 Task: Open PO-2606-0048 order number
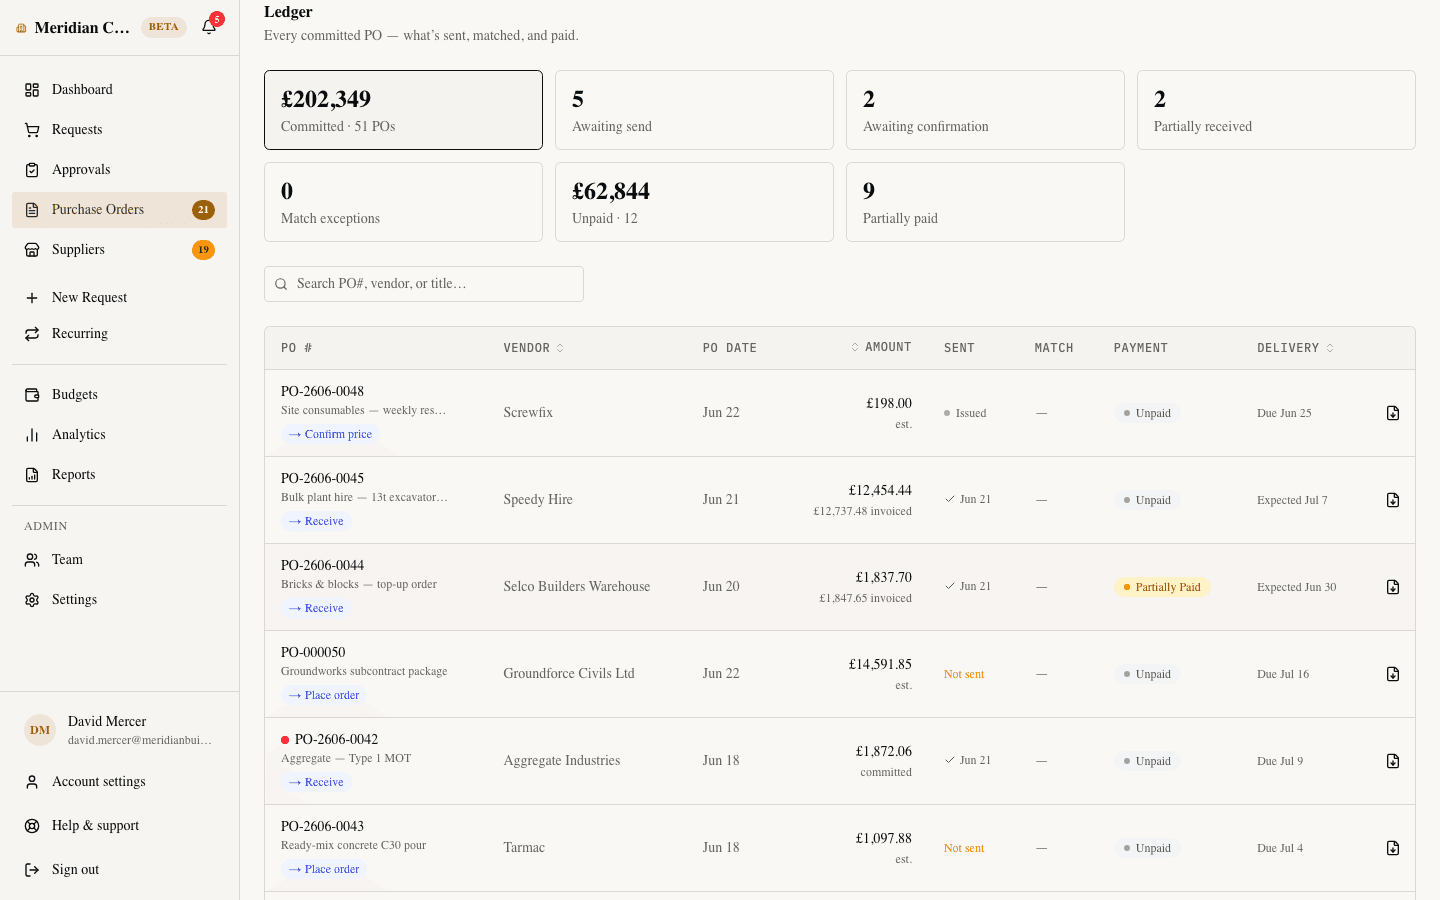point(322,391)
